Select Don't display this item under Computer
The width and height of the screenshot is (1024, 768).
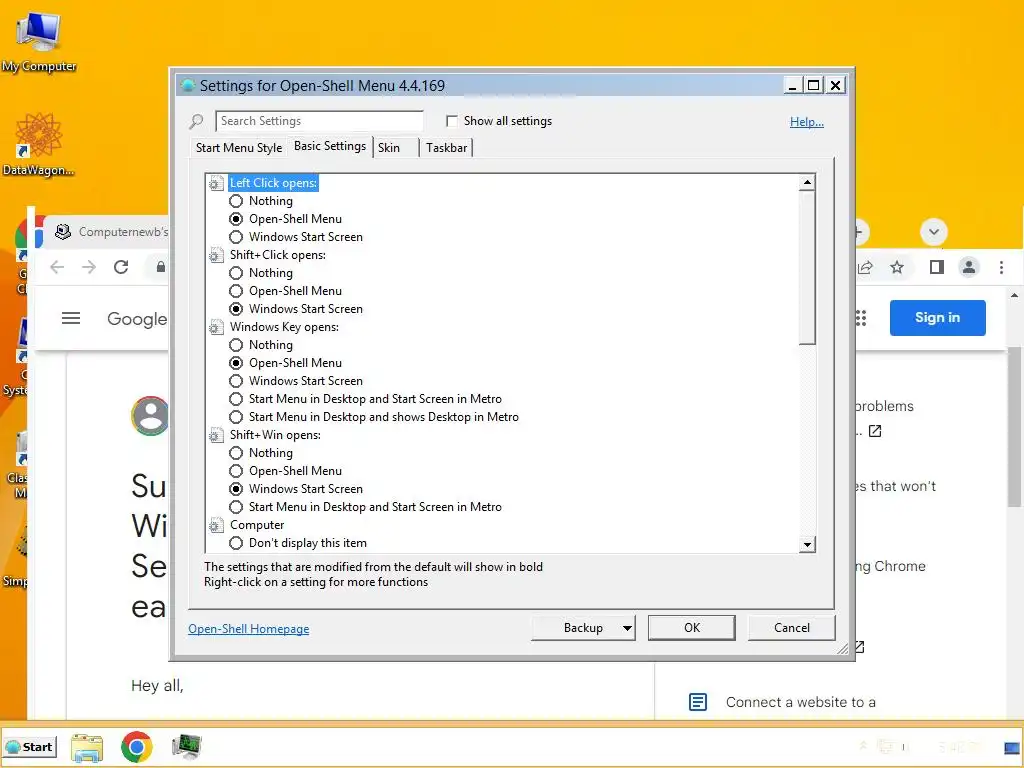(x=236, y=543)
